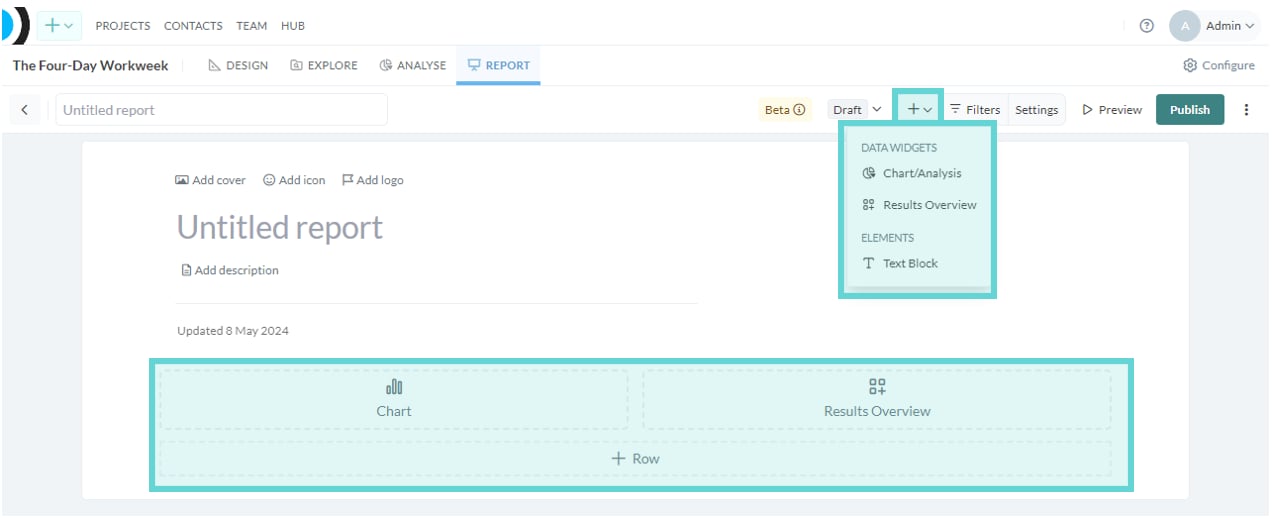Open the more options kebab menu
Image resolution: width=1279 pixels, height=524 pixels.
click(x=1246, y=110)
